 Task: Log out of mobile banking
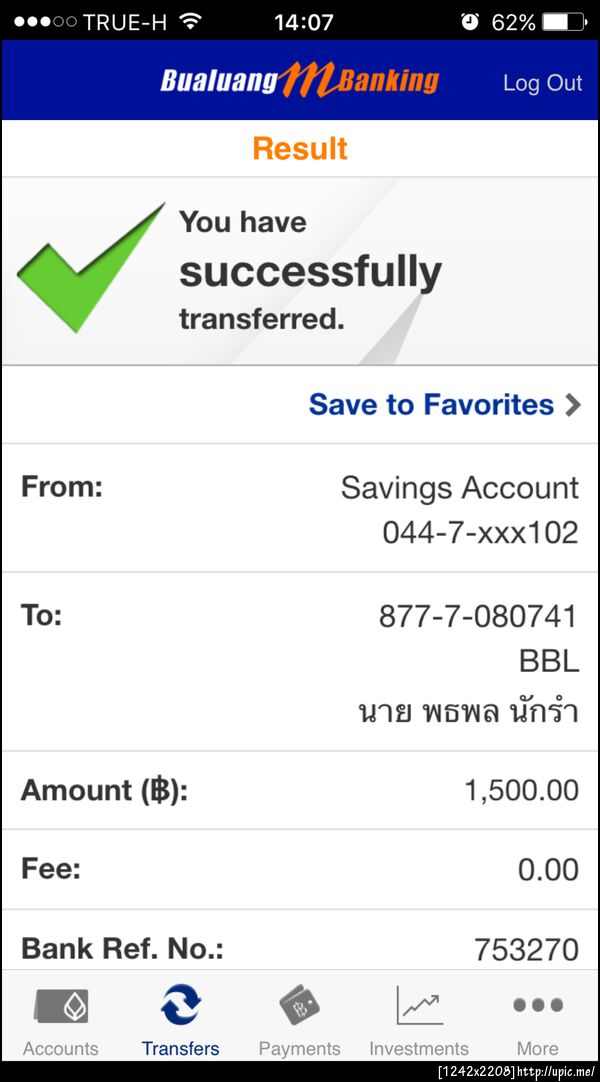click(x=542, y=83)
